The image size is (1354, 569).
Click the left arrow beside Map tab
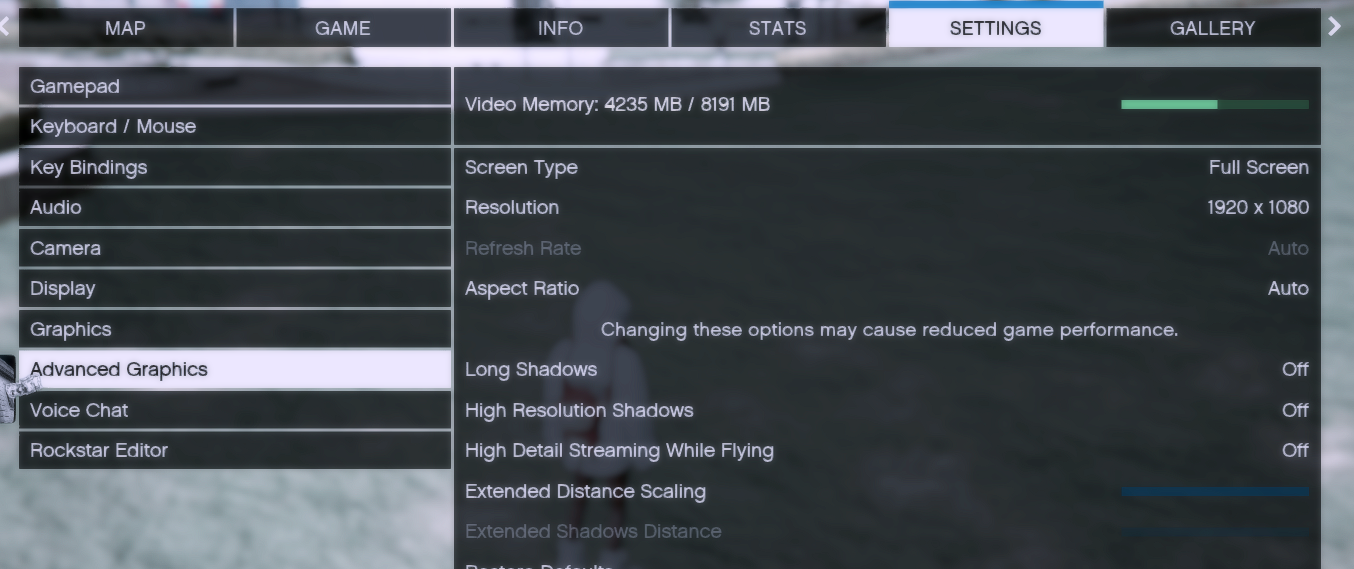(x=5, y=27)
